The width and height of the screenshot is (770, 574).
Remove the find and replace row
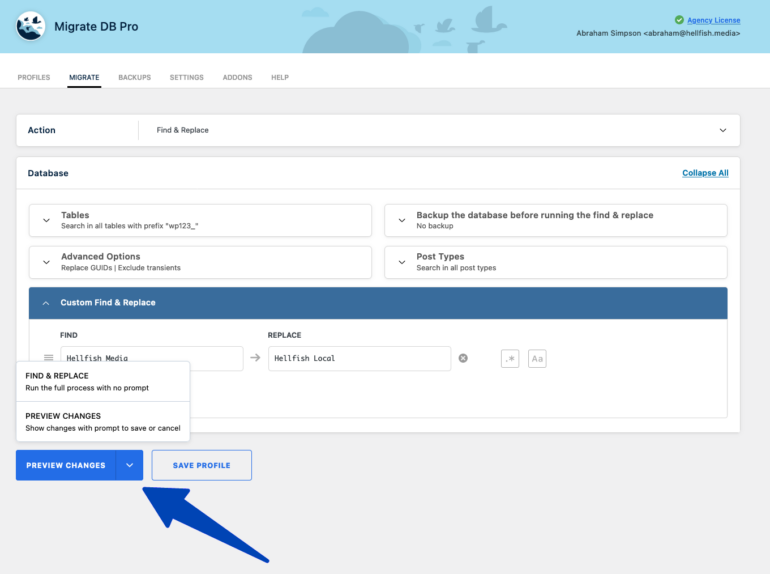(x=463, y=358)
